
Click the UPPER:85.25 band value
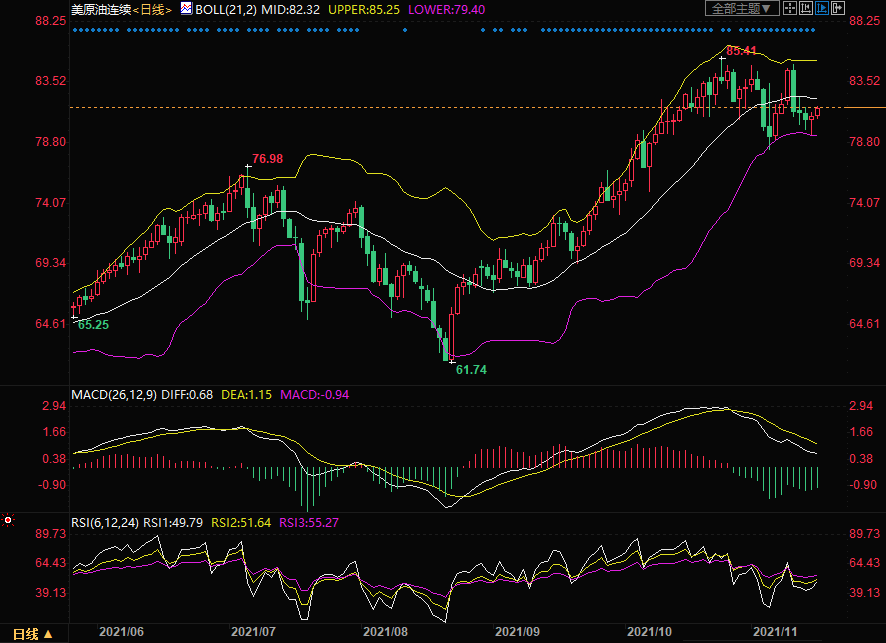tap(364, 9)
